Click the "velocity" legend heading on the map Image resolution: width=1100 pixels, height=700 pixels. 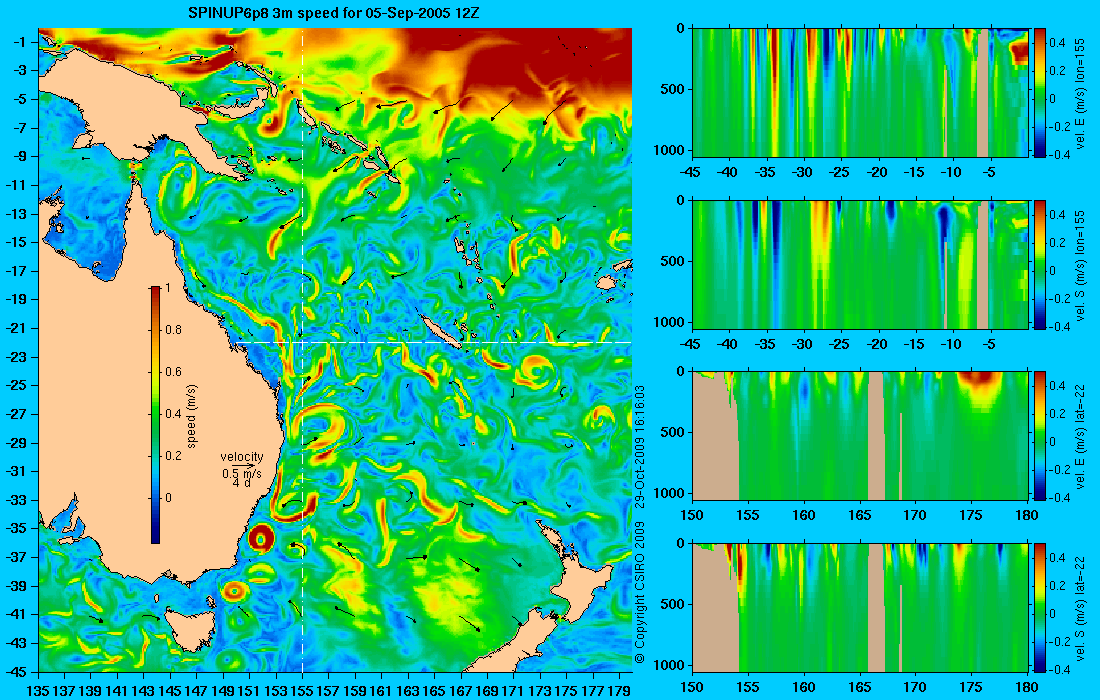(x=241, y=457)
